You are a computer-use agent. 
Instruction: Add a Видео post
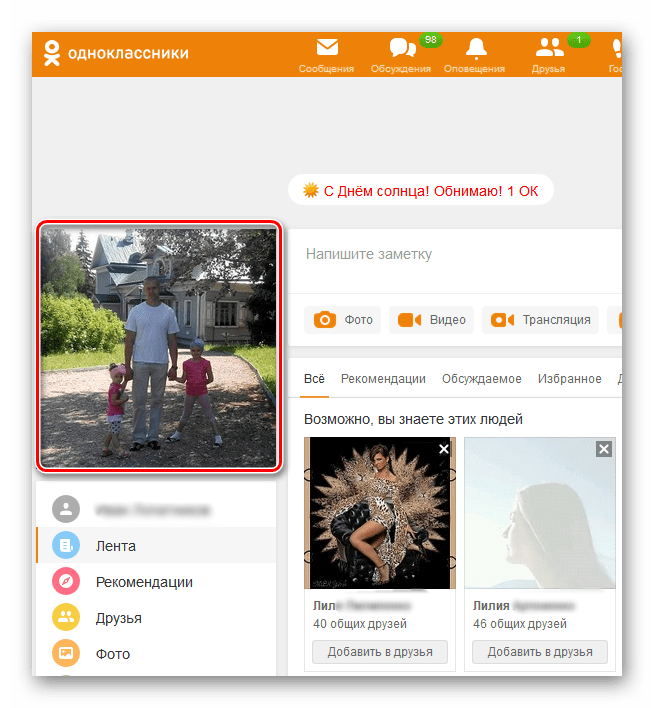pos(431,320)
